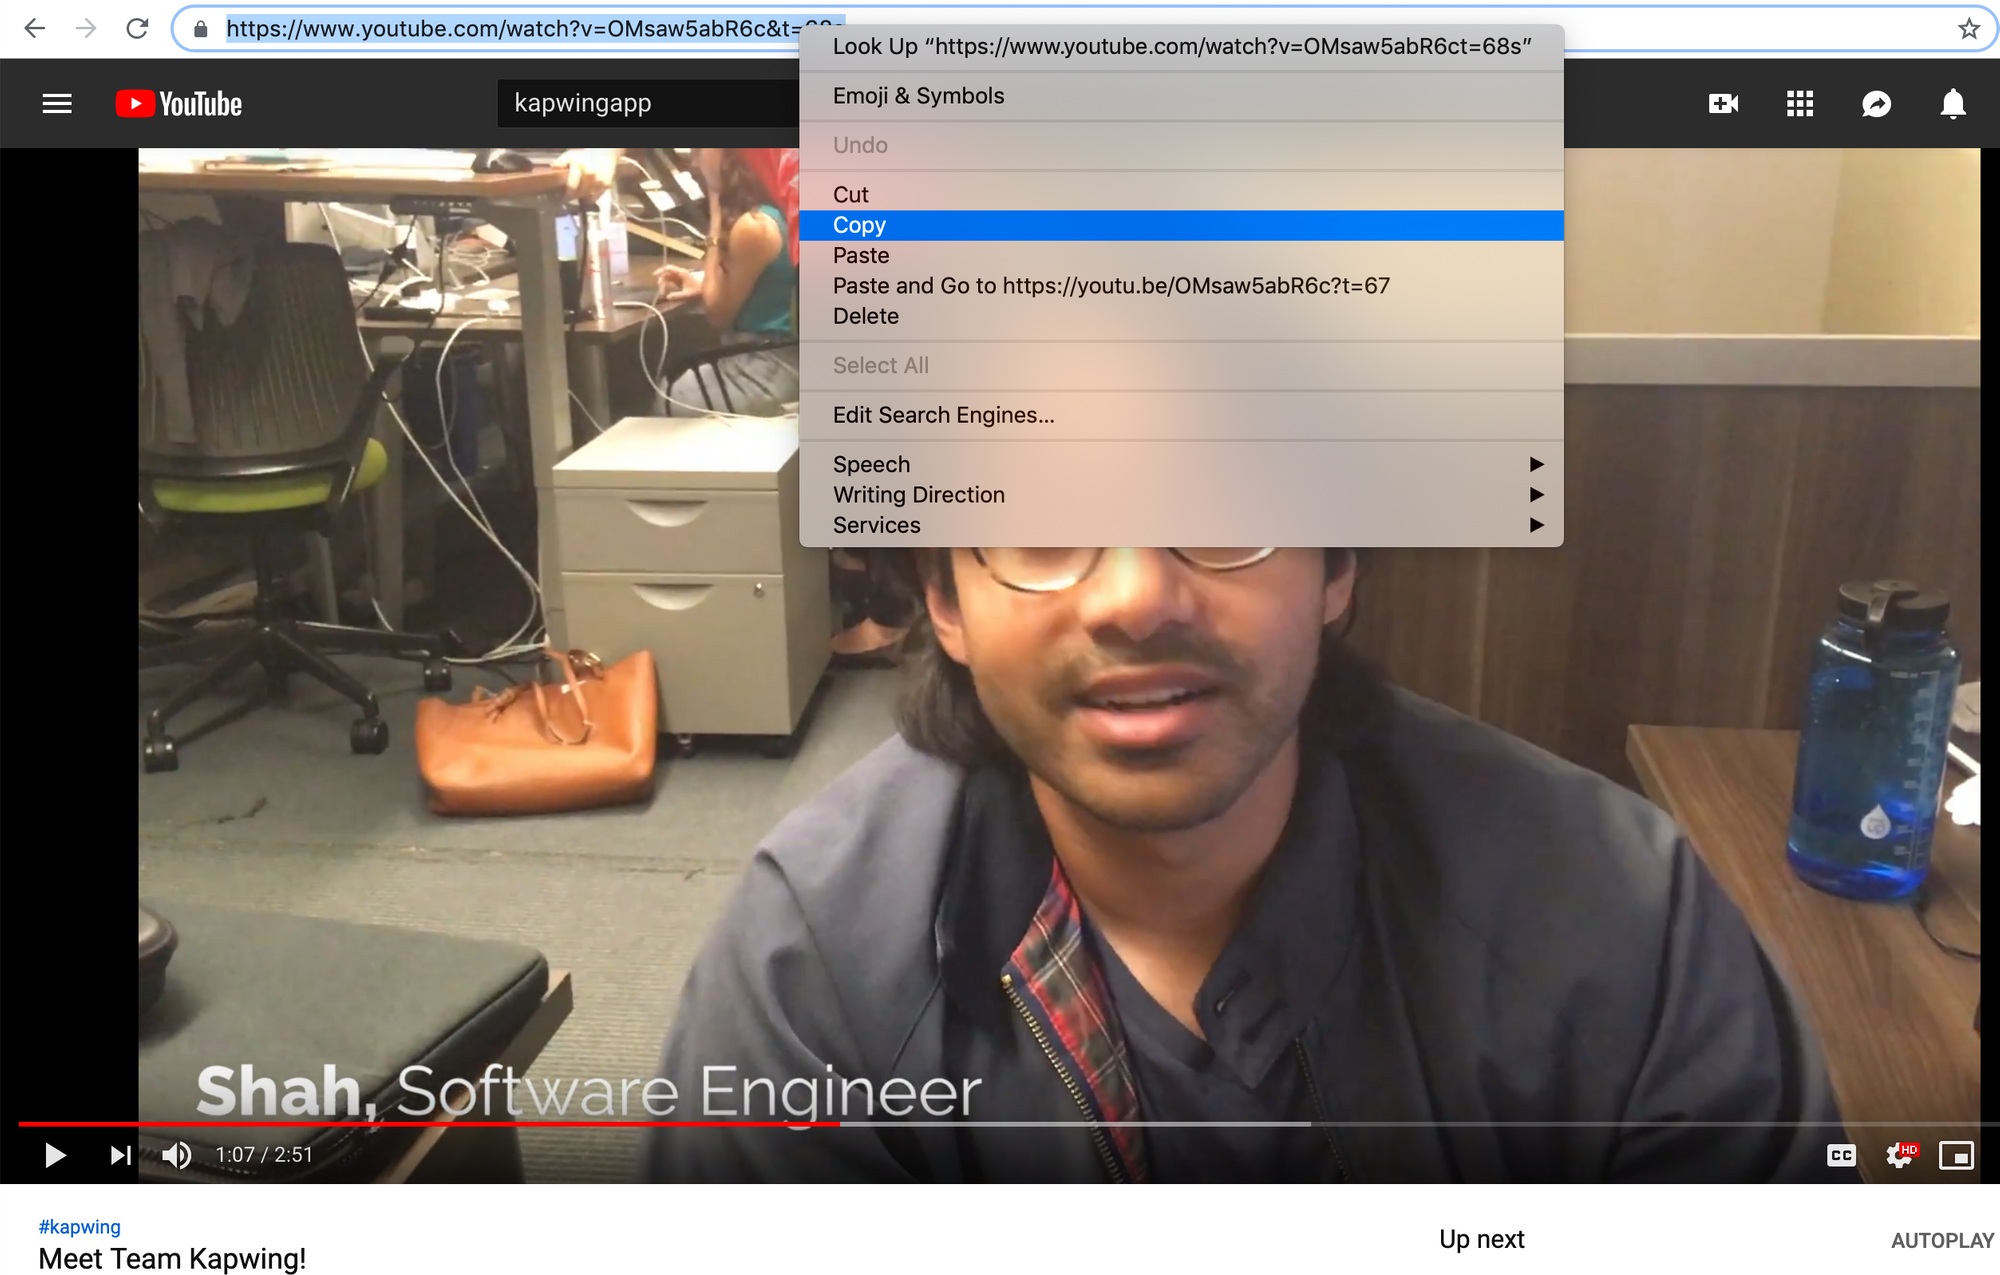
Task: Open the share messages icon
Action: pos(1876,104)
